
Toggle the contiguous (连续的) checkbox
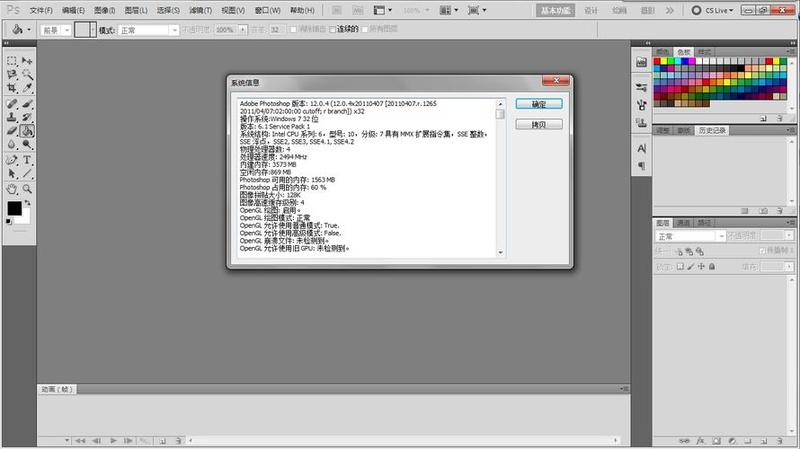coord(332,30)
